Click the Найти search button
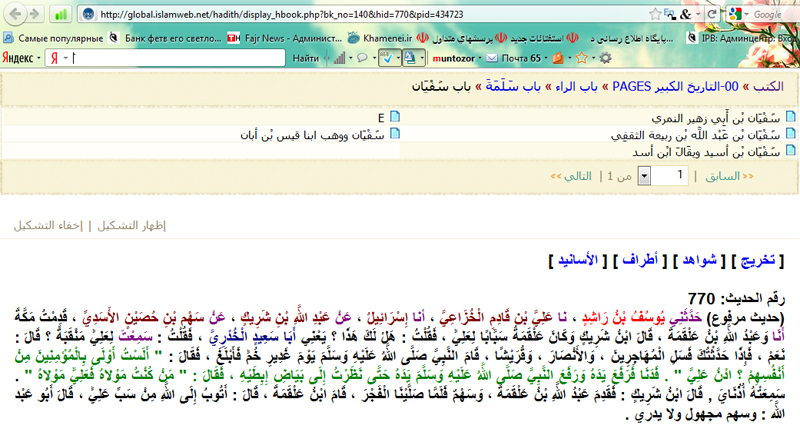 305,58
